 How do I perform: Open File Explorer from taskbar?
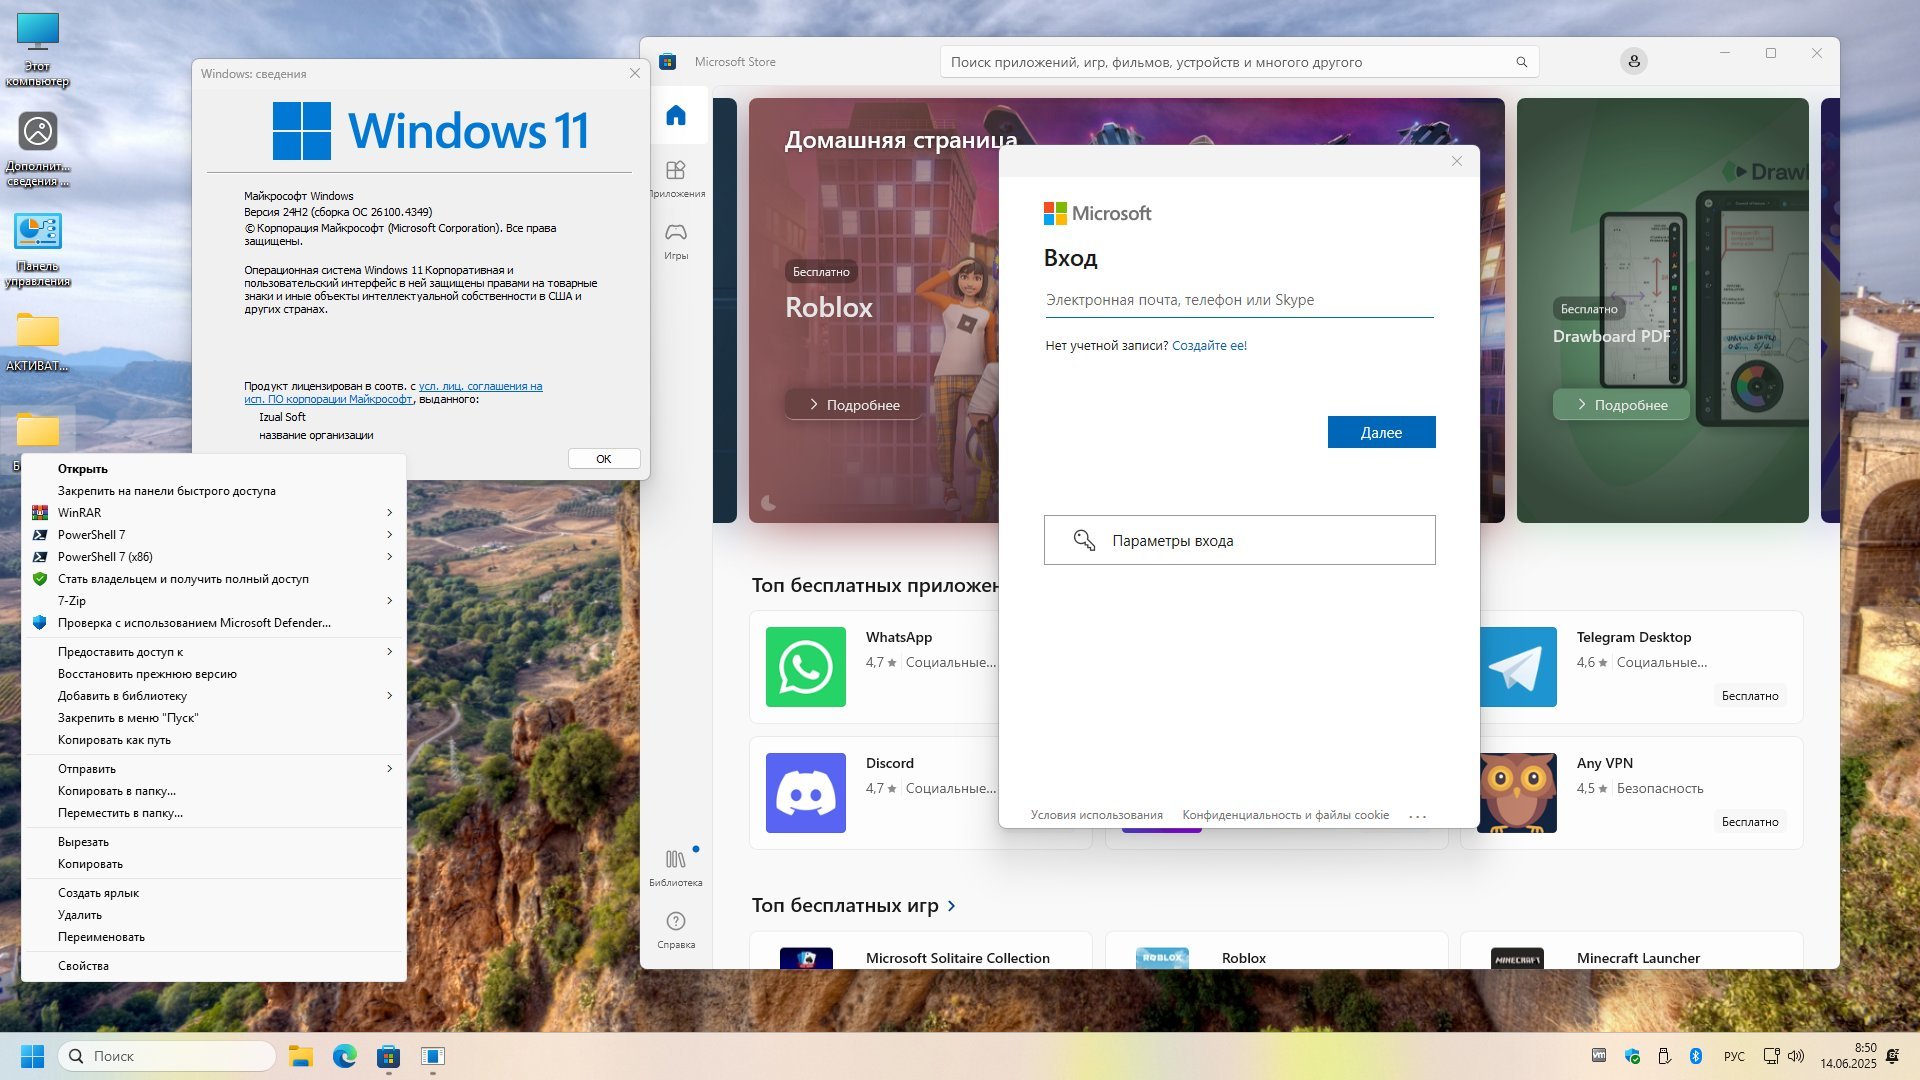pyautogui.click(x=300, y=1056)
